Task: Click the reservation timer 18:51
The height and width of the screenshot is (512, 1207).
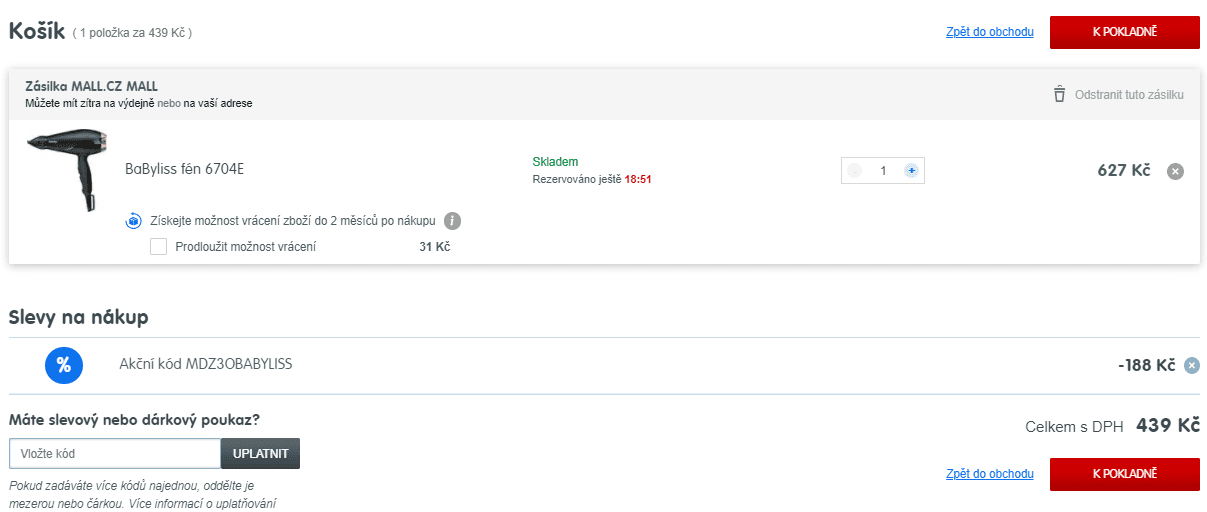Action: (638, 179)
